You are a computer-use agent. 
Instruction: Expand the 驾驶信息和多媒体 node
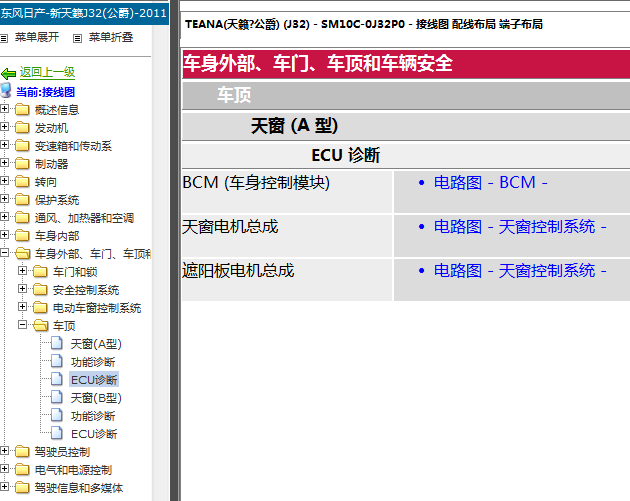[x=4, y=487]
